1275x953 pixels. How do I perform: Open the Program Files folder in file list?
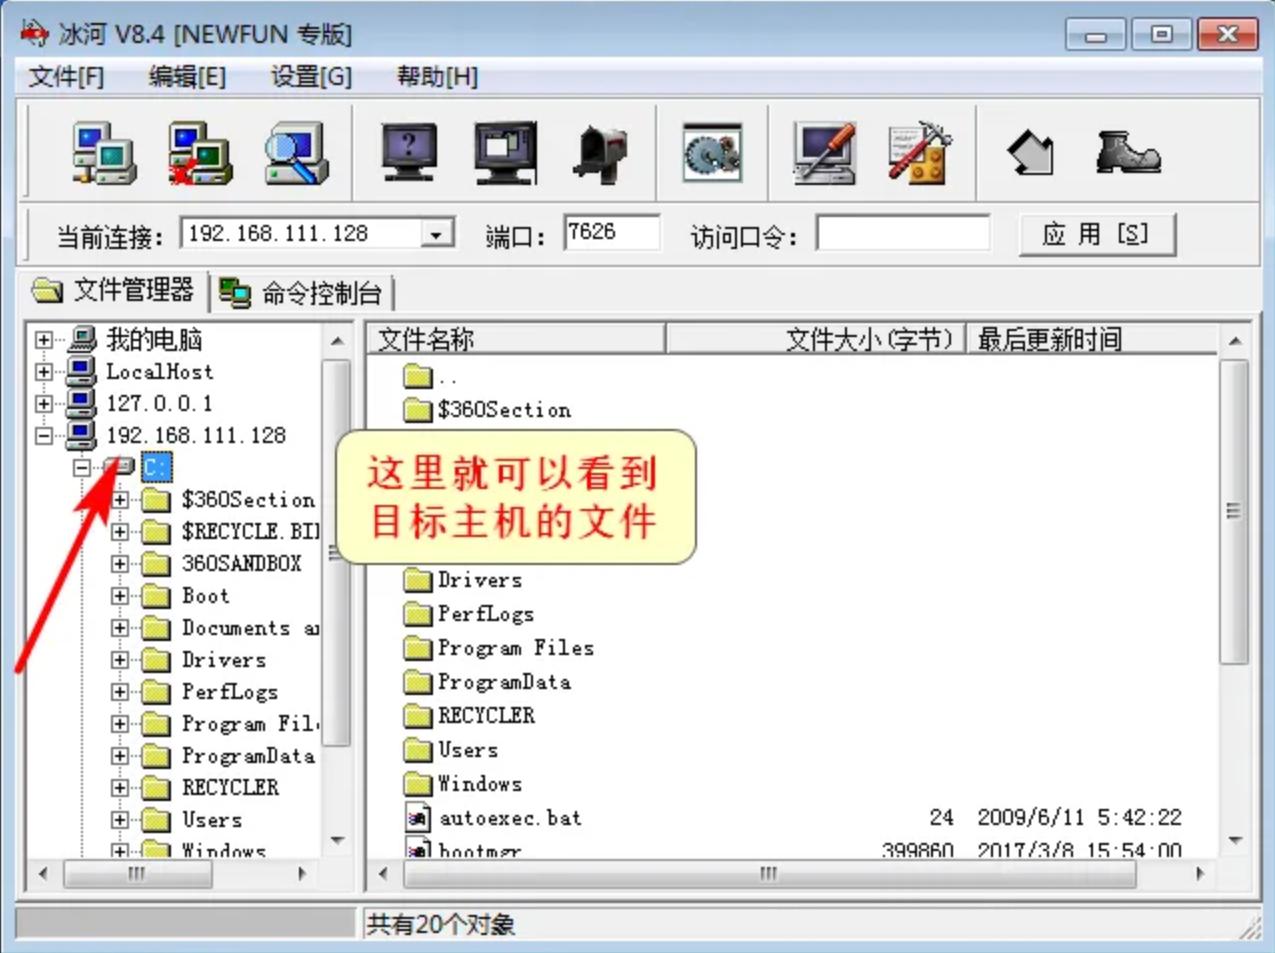pos(516,647)
